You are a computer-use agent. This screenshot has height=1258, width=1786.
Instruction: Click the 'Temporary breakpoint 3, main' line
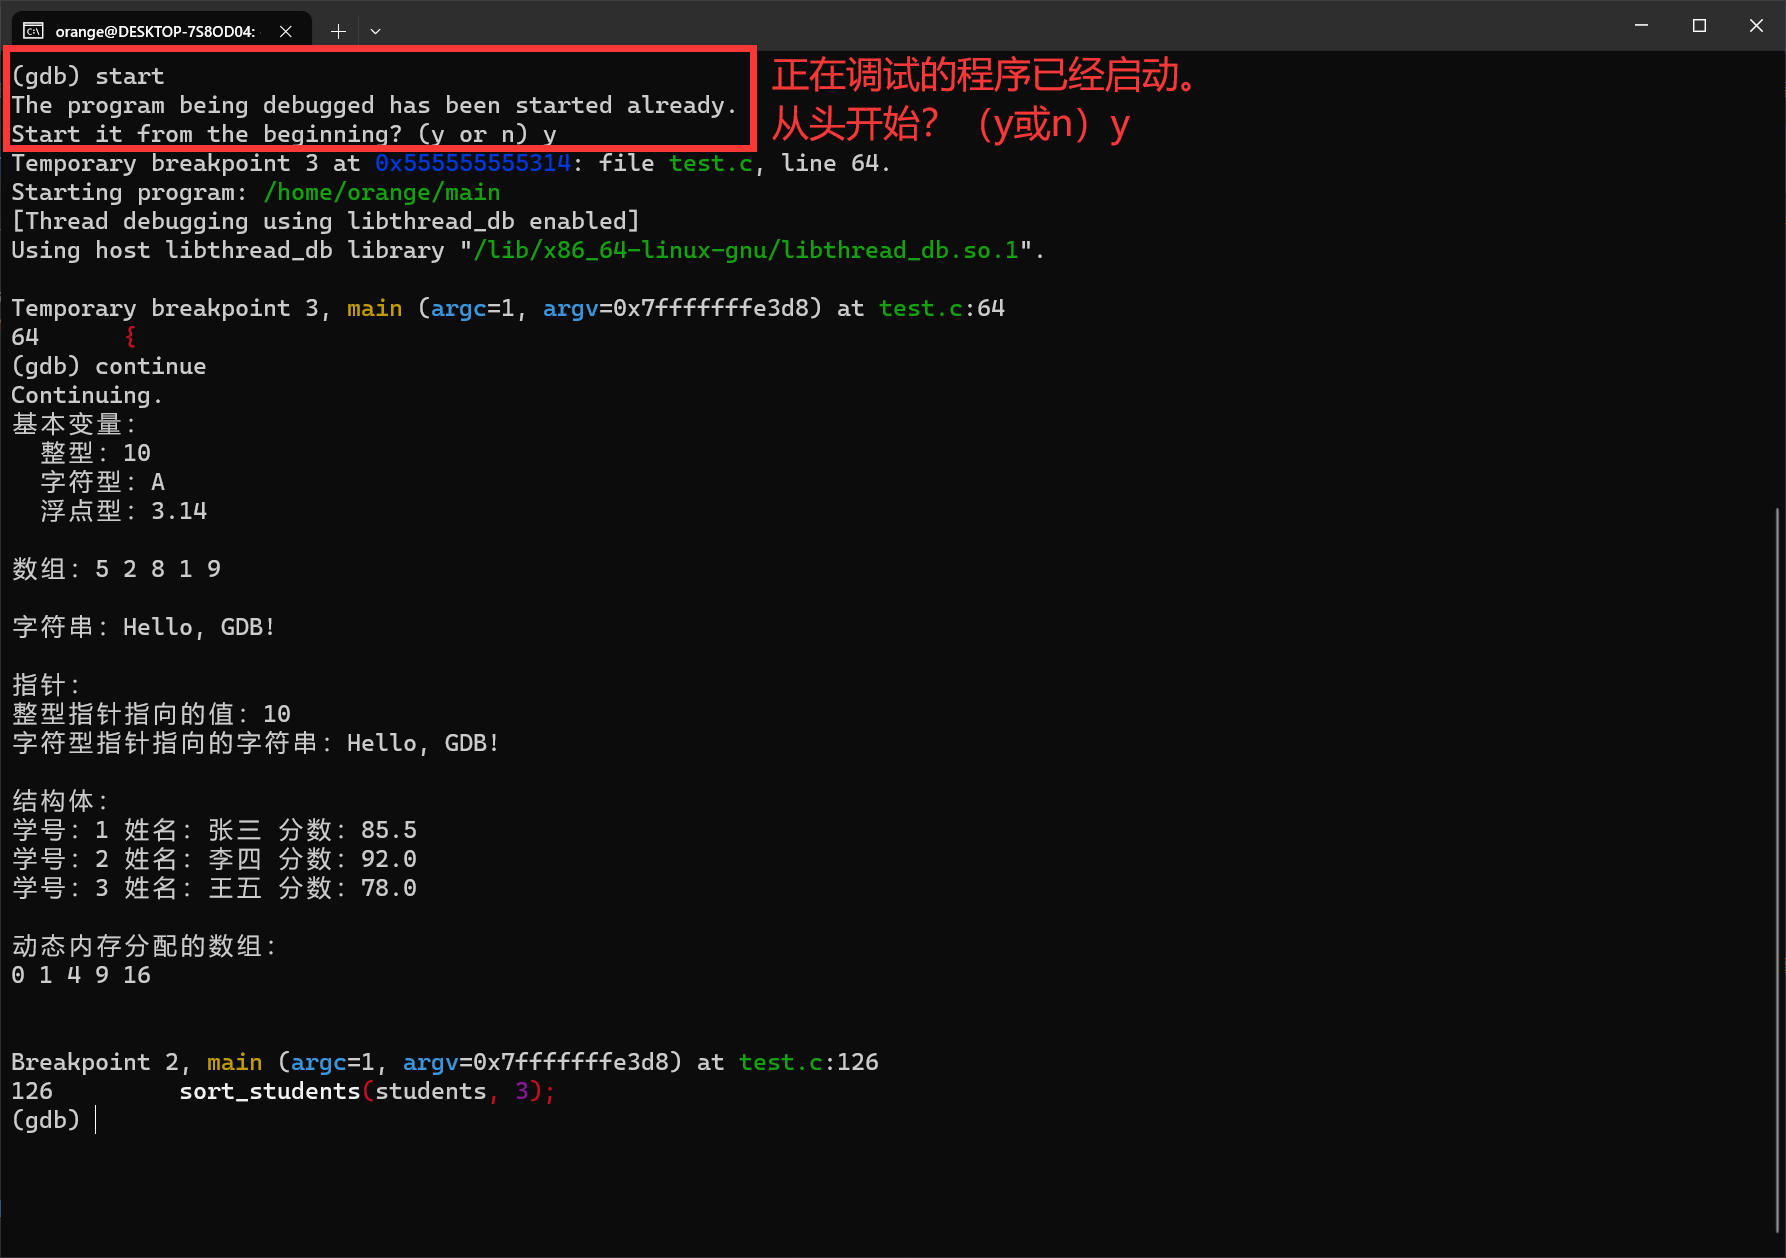pyautogui.click(x=508, y=308)
